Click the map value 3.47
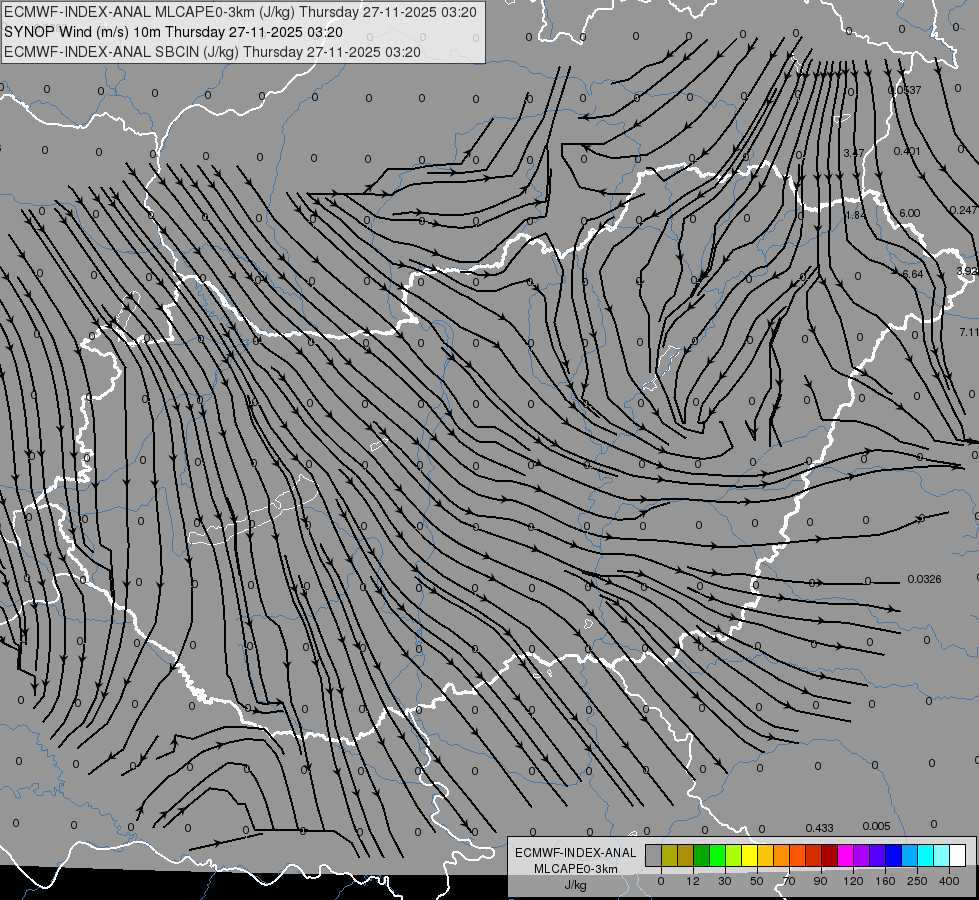Image resolution: width=979 pixels, height=900 pixels. (854, 152)
